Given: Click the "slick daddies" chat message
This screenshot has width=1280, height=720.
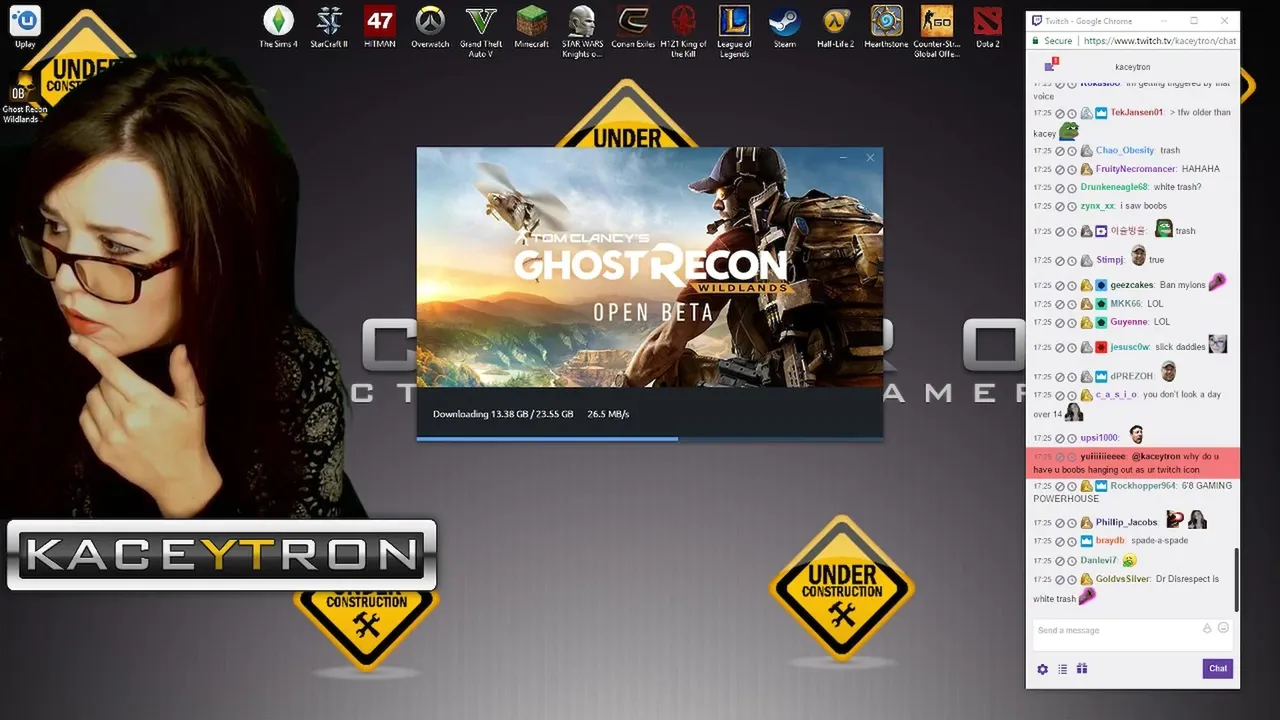Looking at the screenshot, I should pos(1180,347).
